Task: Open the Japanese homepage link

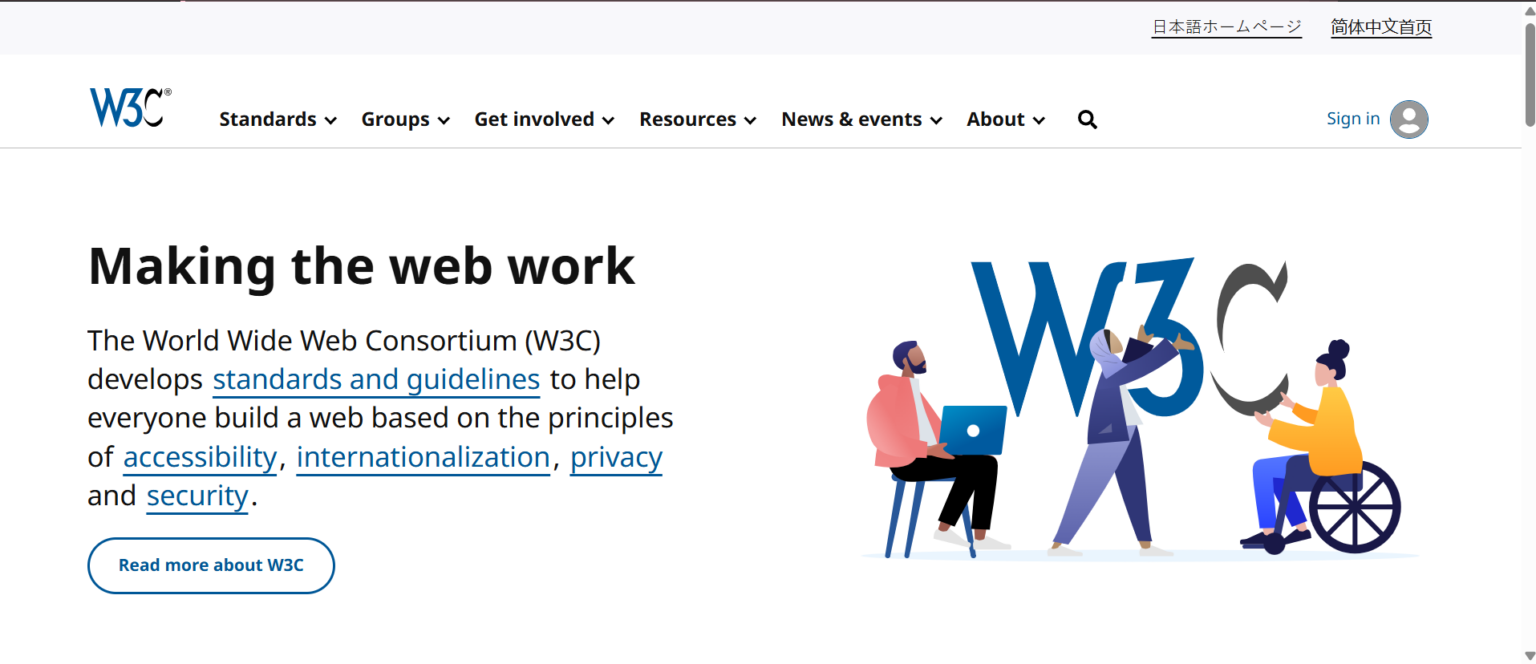Action: point(1227,27)
